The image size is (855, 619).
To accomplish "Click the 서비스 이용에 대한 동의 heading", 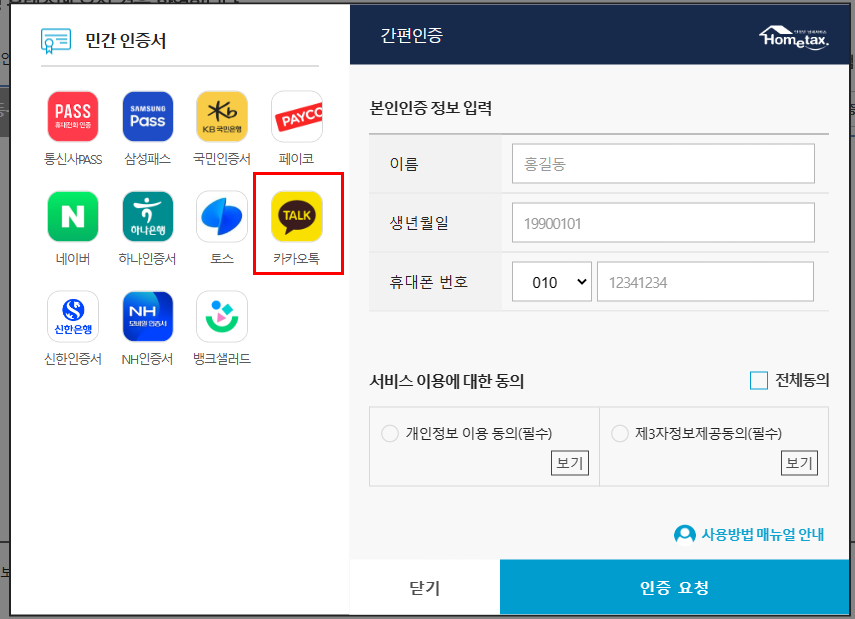I will 447,381.
